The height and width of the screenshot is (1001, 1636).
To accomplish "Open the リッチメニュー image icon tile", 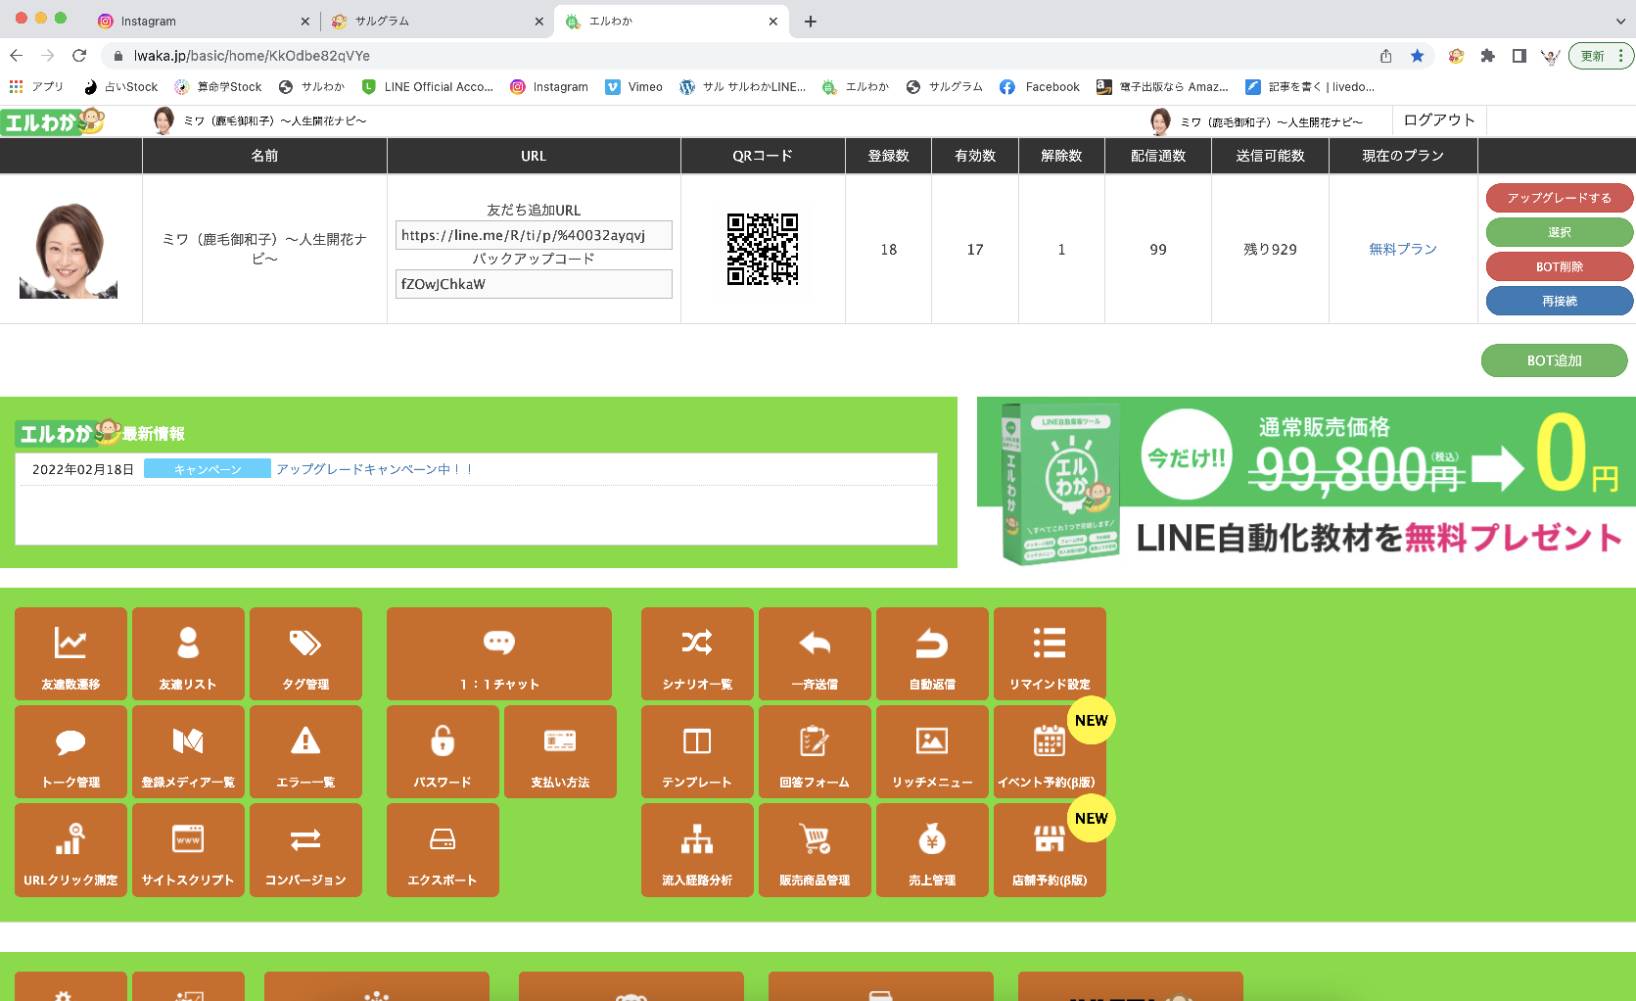I will pyautogui.click(x=932, y=751).
